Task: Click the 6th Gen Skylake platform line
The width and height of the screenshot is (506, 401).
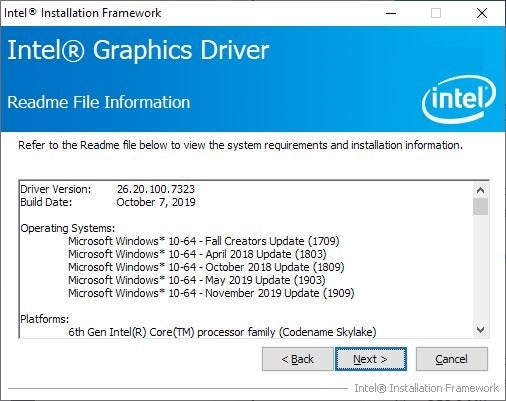Action: click(x=222, y=332)
